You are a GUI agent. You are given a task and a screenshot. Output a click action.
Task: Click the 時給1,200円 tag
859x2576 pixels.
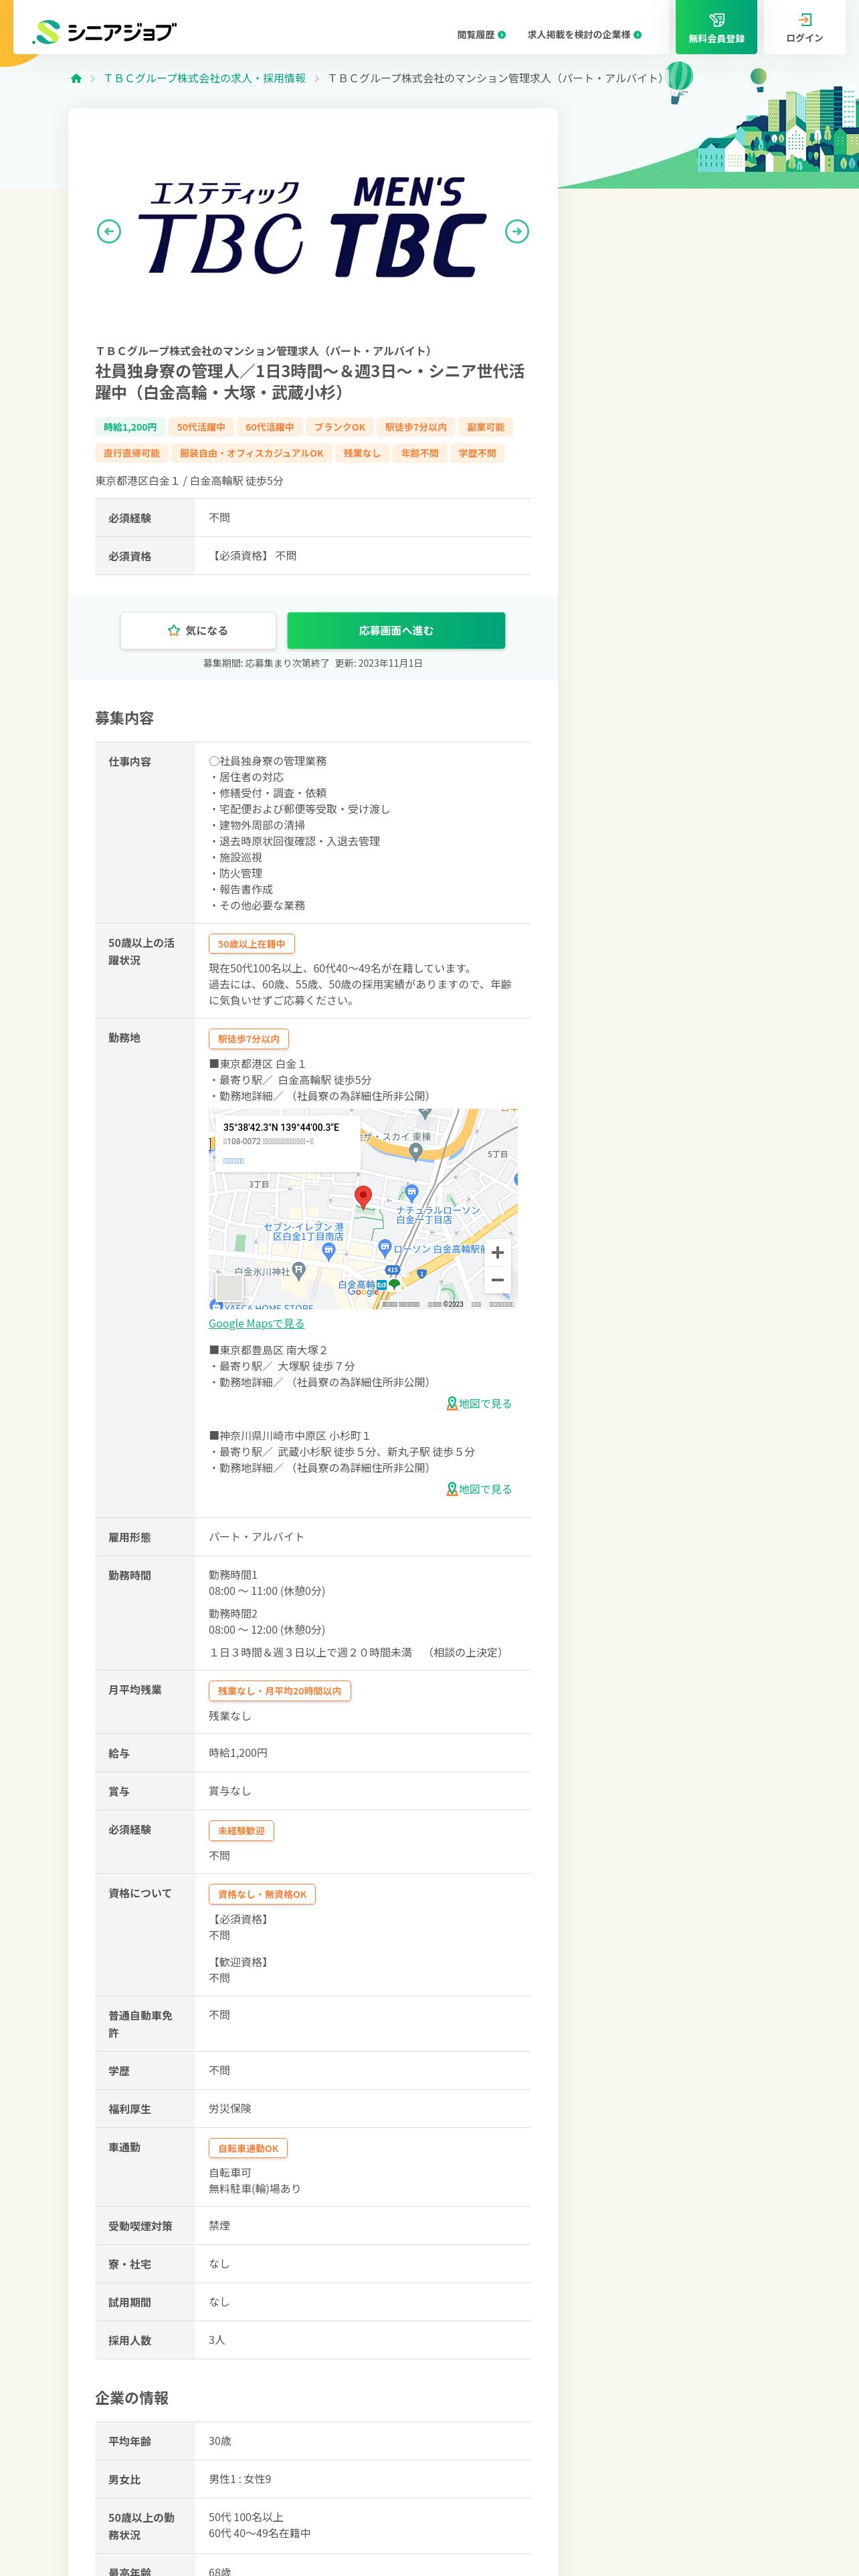[x=130, y=427]
